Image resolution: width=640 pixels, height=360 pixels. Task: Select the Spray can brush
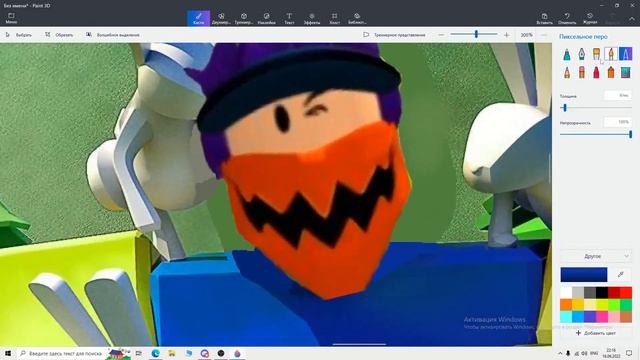tap(611, 72)
